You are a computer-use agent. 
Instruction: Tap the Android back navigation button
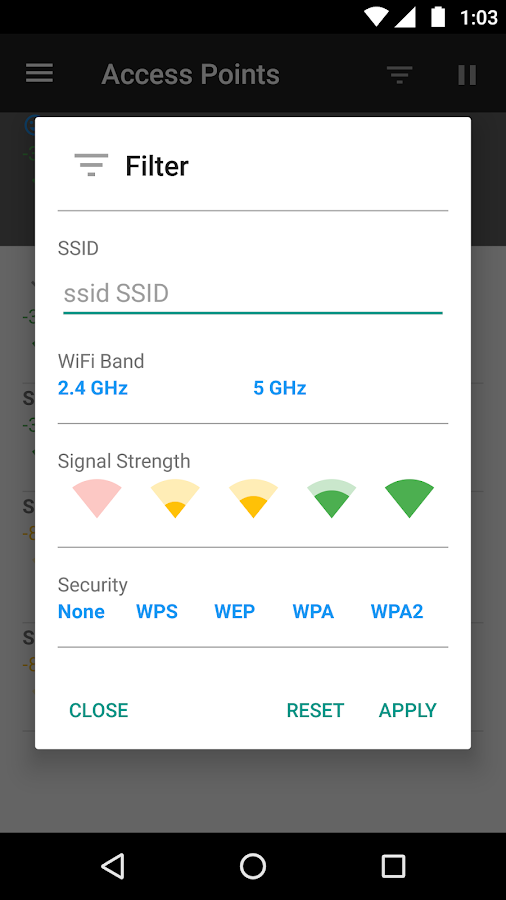coord(112,866)
